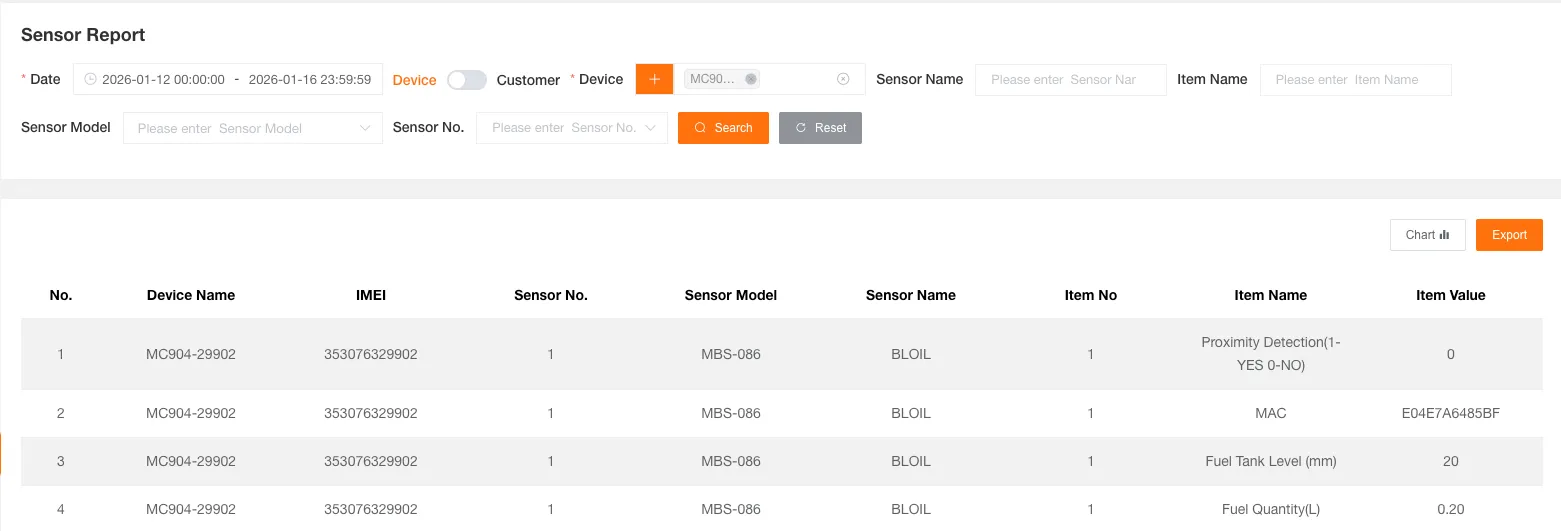Click the orange plus add device button

[x=654, y=79]
